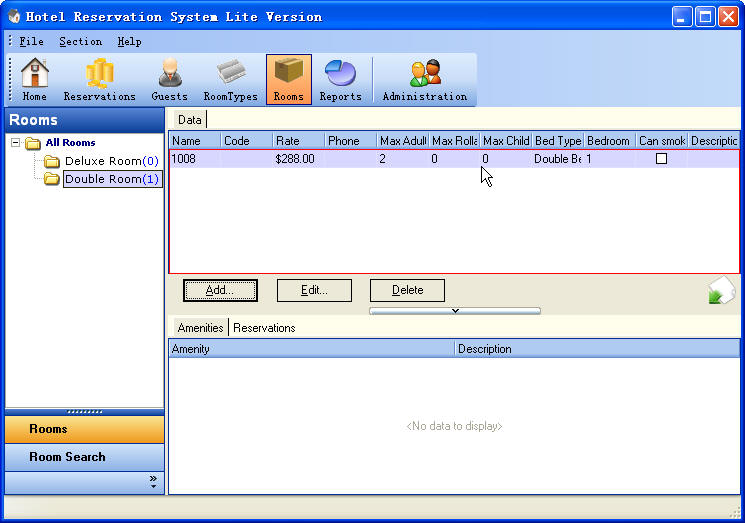The image size is (745, 523).
Task: Open the File menu
Action: 31,42
